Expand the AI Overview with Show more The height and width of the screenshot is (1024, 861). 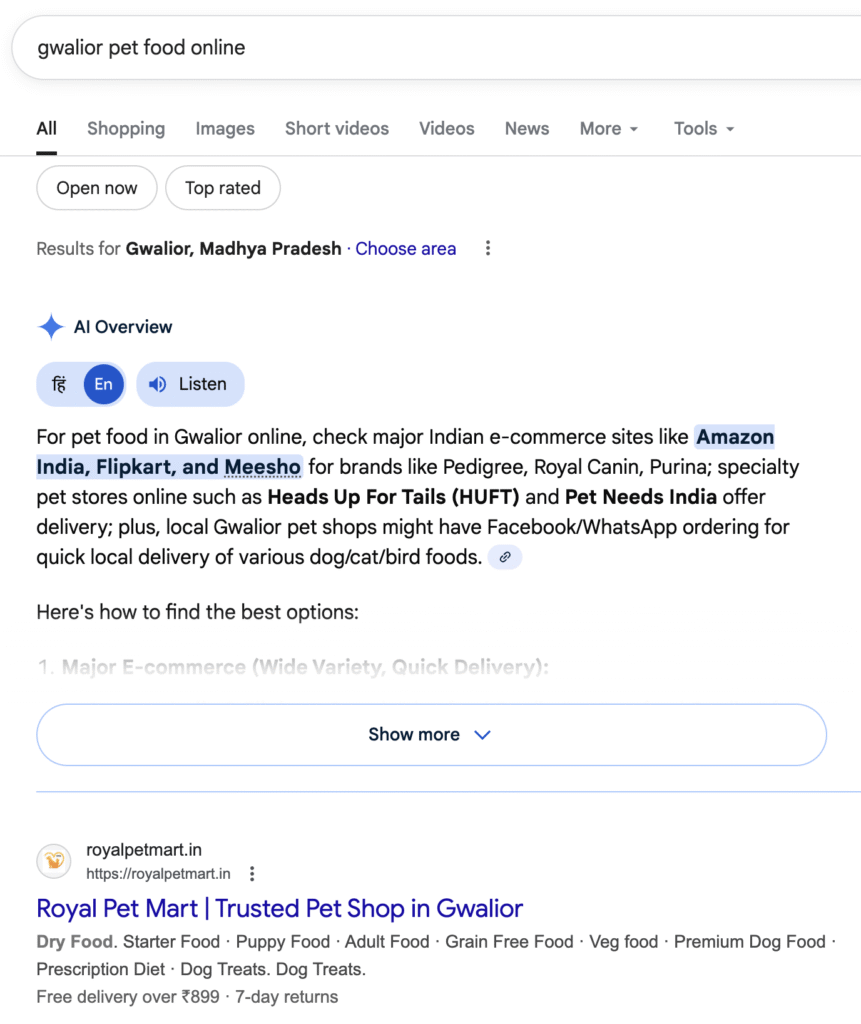[431, 735]
